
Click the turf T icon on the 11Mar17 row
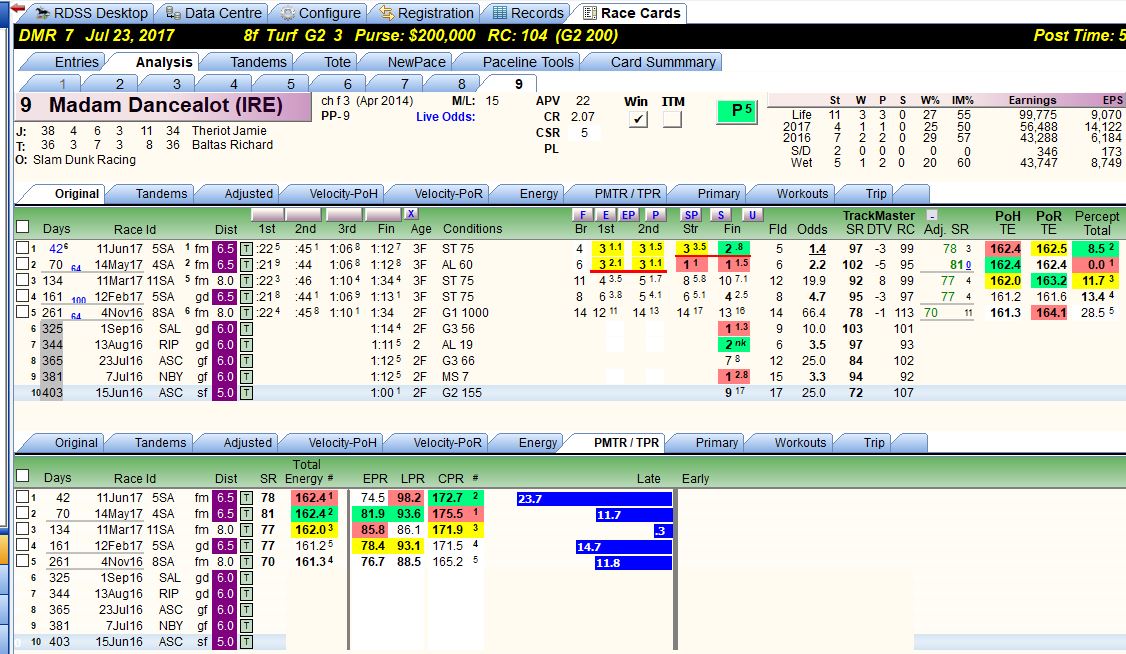pos(246,281)
